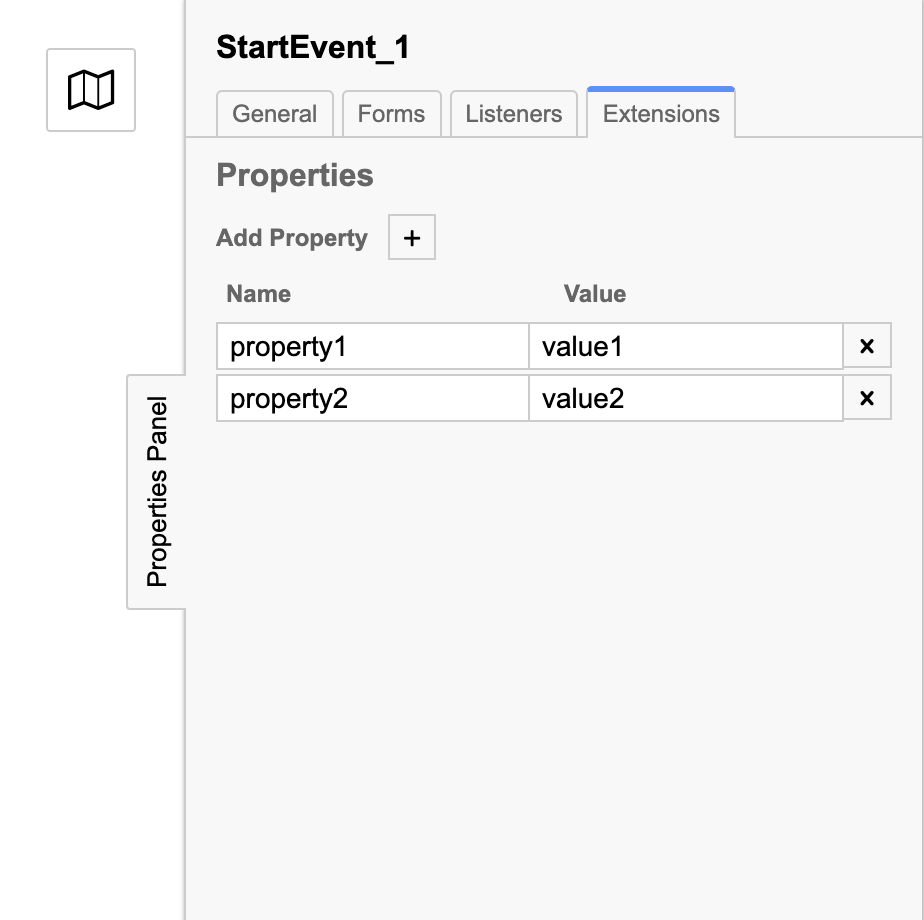Click the Properties section heading

(x=294, y=175)
